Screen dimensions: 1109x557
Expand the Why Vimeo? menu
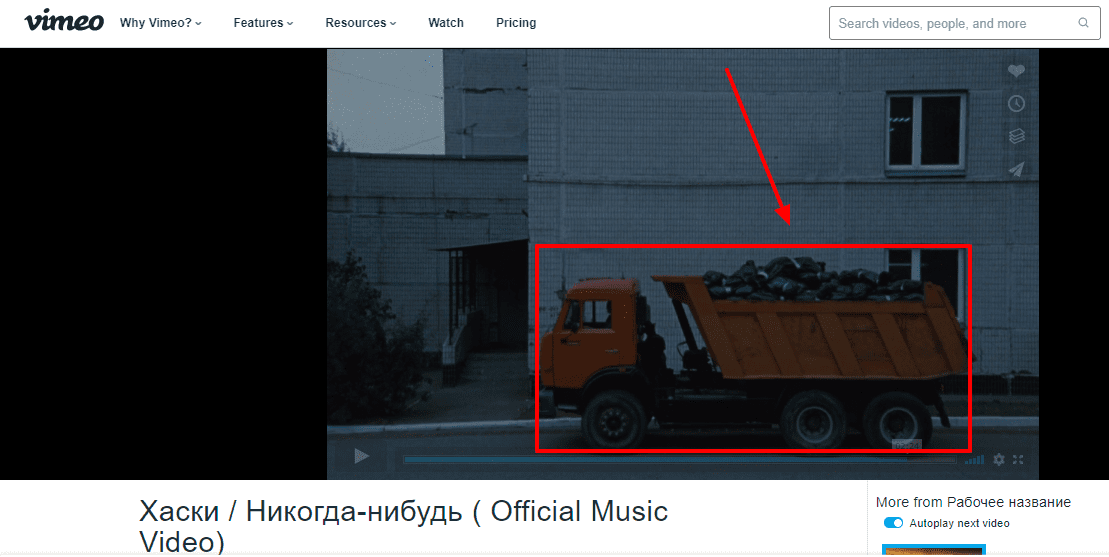(161, 23)
